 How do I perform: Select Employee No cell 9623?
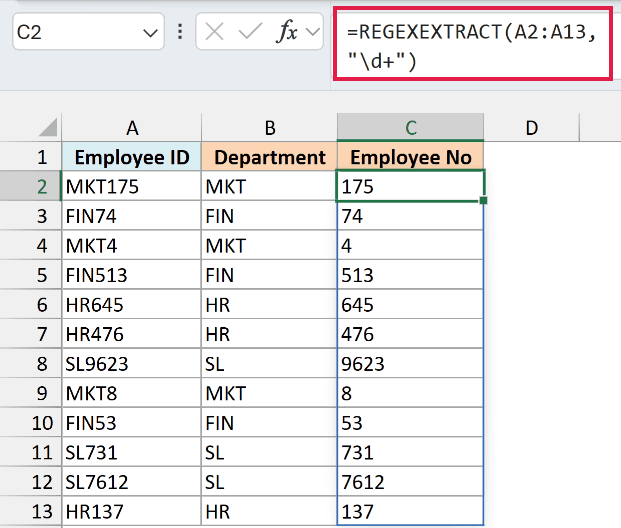[x=410, y=364]
